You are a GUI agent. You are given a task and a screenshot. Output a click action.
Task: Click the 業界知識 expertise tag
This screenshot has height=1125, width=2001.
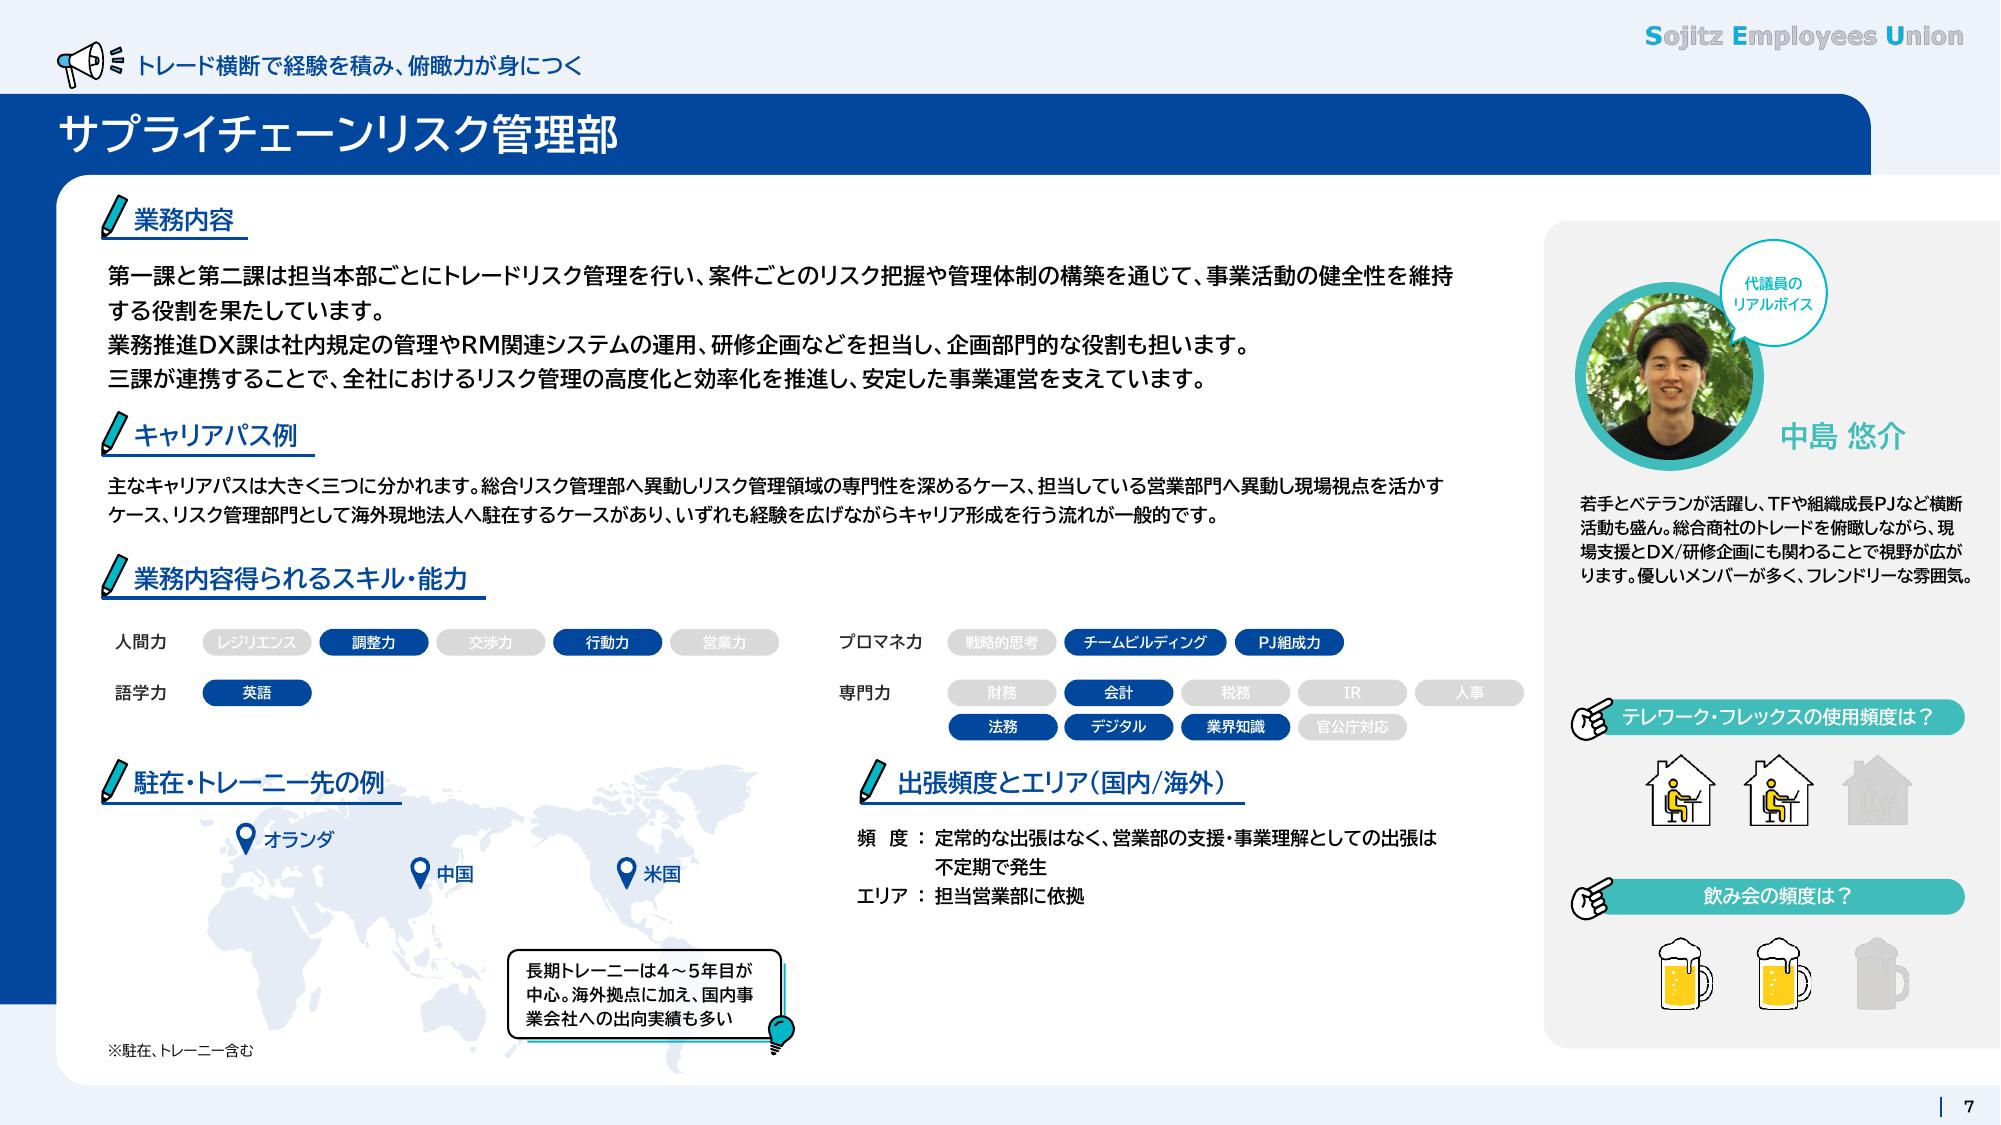(x=1236, y=727)
